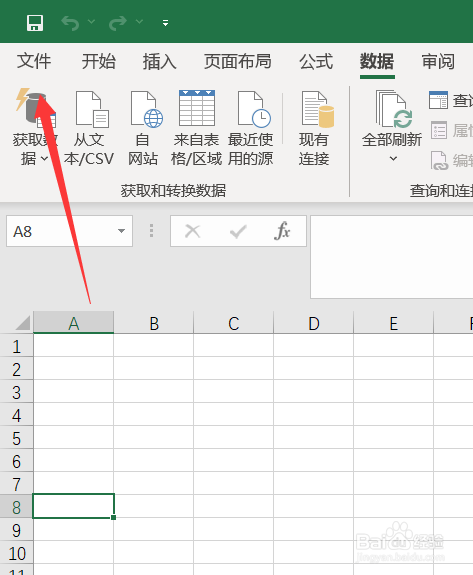Switch to the 公式 ribbon tab
The image size is (473, 575).
click(x=316, y=61)
